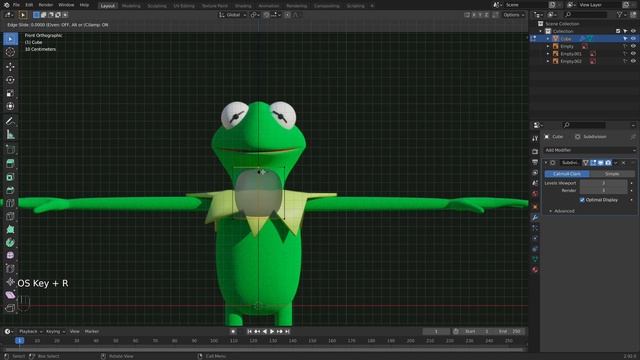The image size is (640, 360).
Task: Hide Empty.001 with its eye icon
Action: [x=633, y=53]
